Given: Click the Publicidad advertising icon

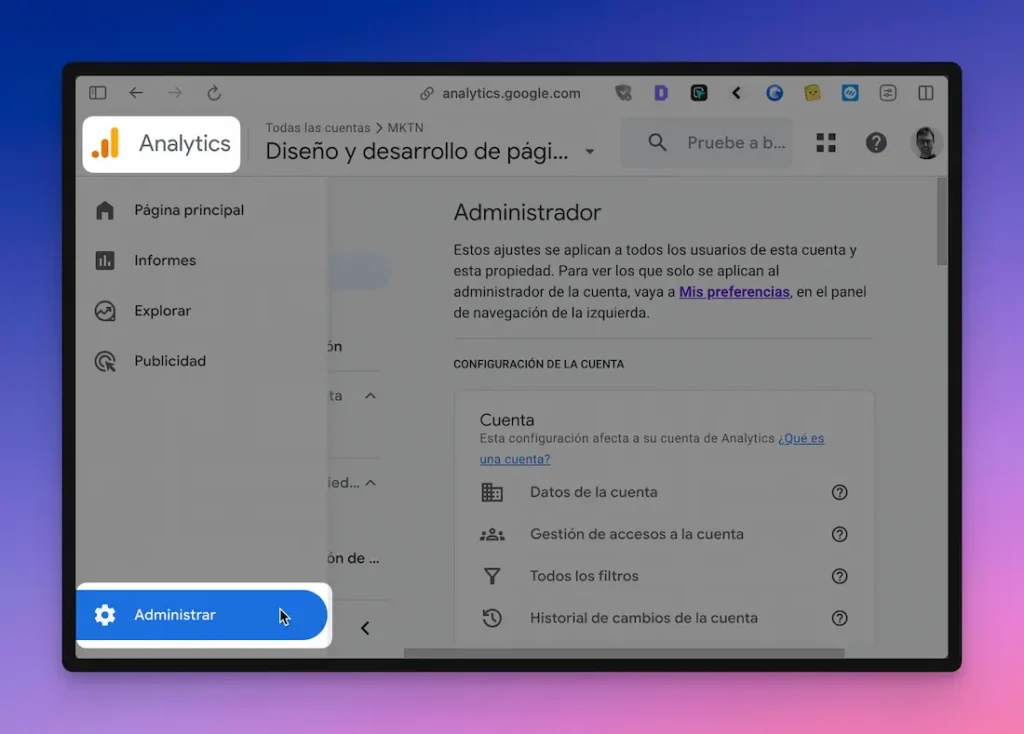Looking at the screenshot, I should point(106,361).
